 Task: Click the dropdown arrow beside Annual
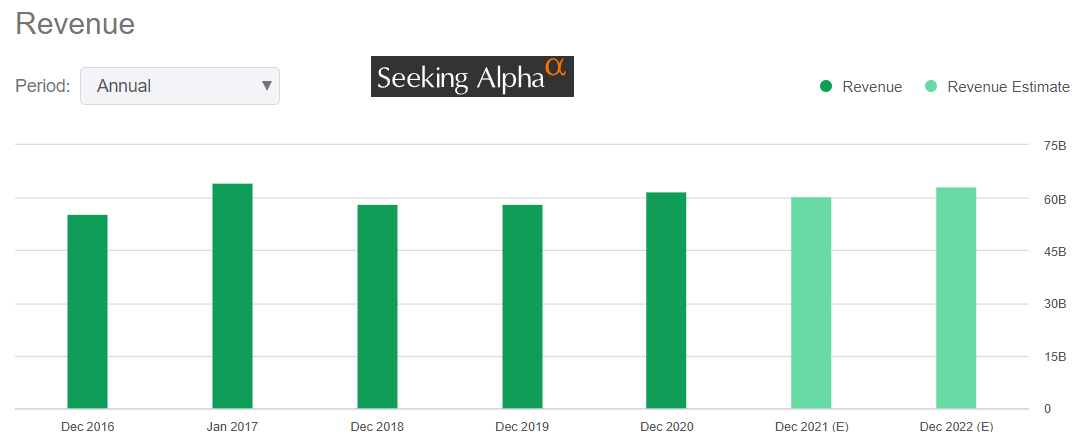click(266, 86)
